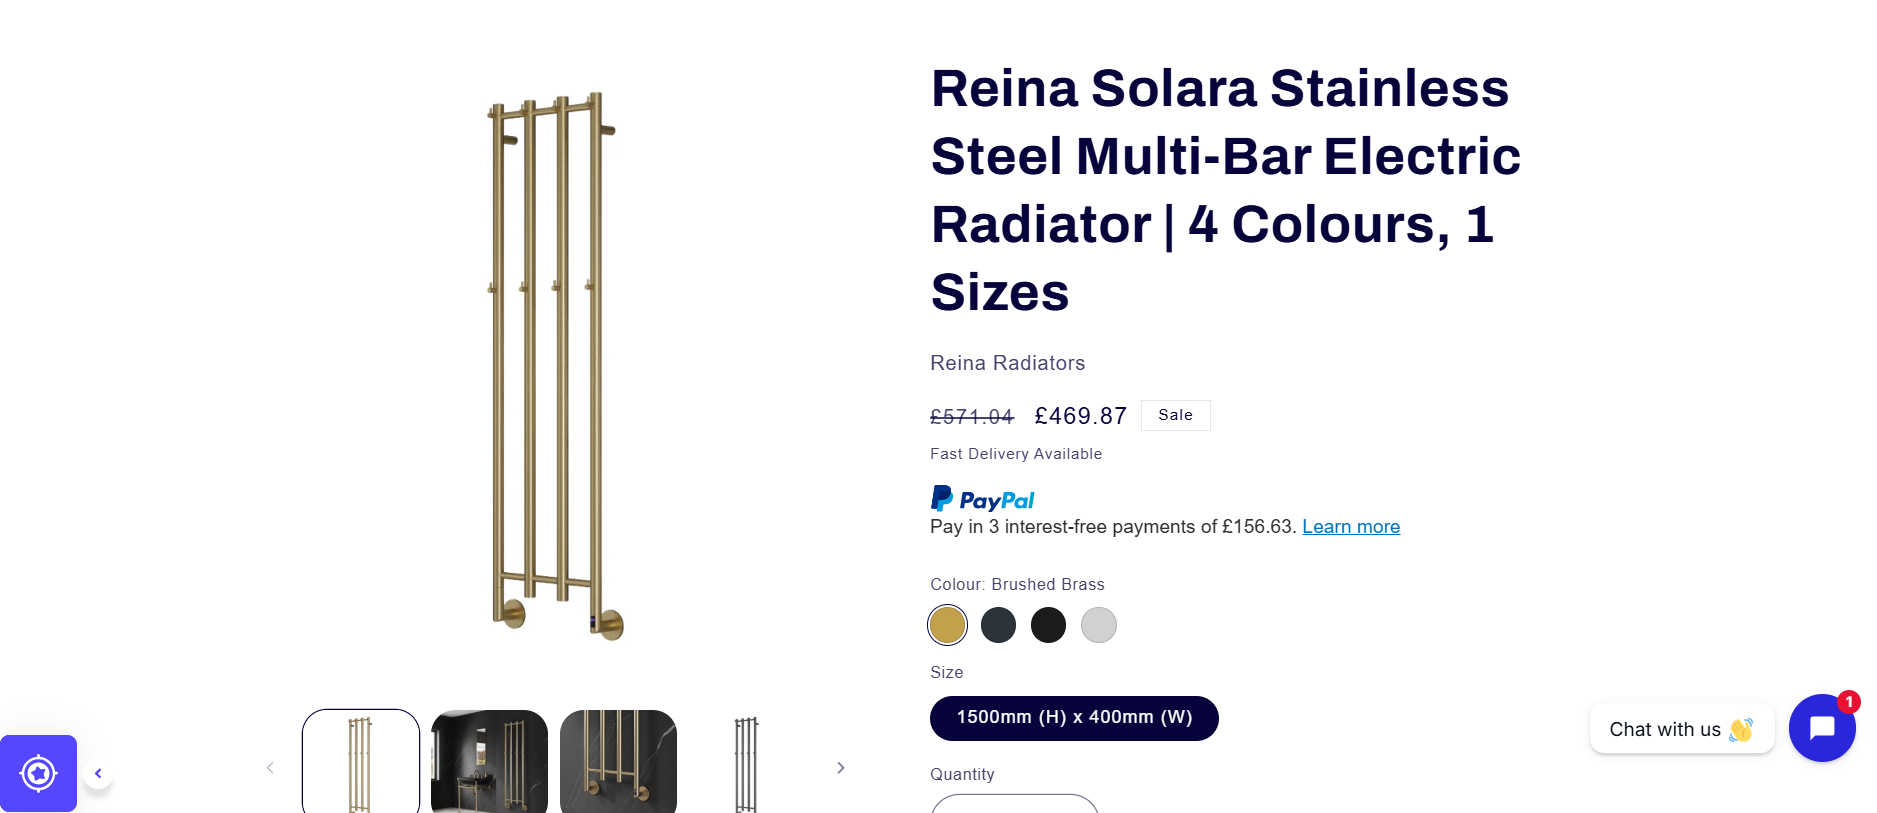Open the close-up marble wall thumbnail
Image resolution: width=1877 pixels, height=813 pixels.
tap(618, 762)
